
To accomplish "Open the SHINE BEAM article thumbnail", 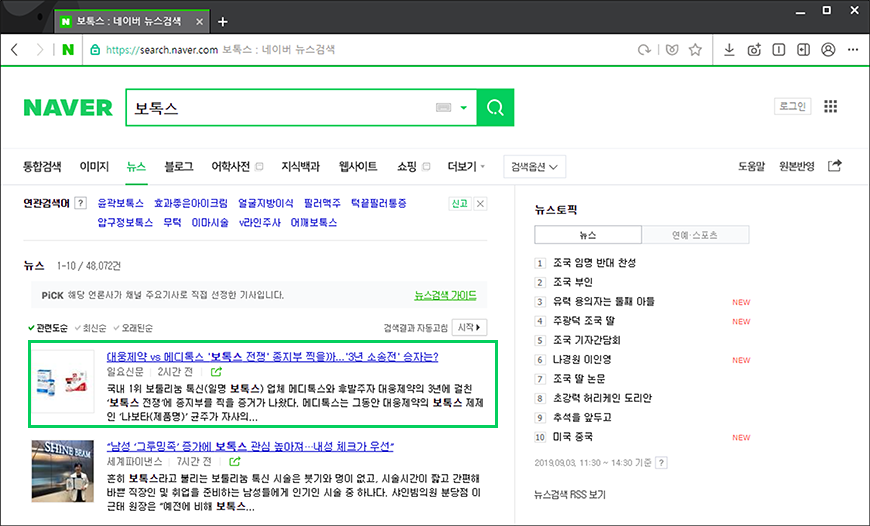I will tap(63, 471).
